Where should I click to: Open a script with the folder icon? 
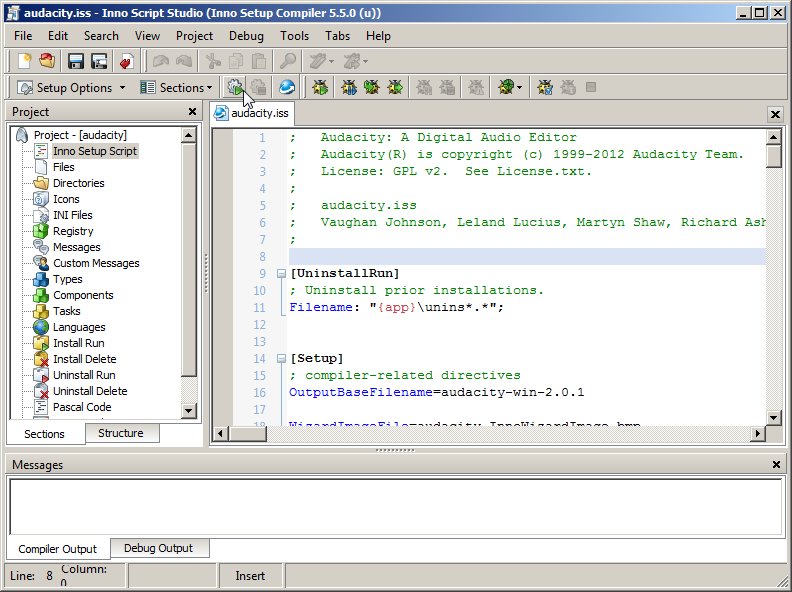(x=47, y=62)
